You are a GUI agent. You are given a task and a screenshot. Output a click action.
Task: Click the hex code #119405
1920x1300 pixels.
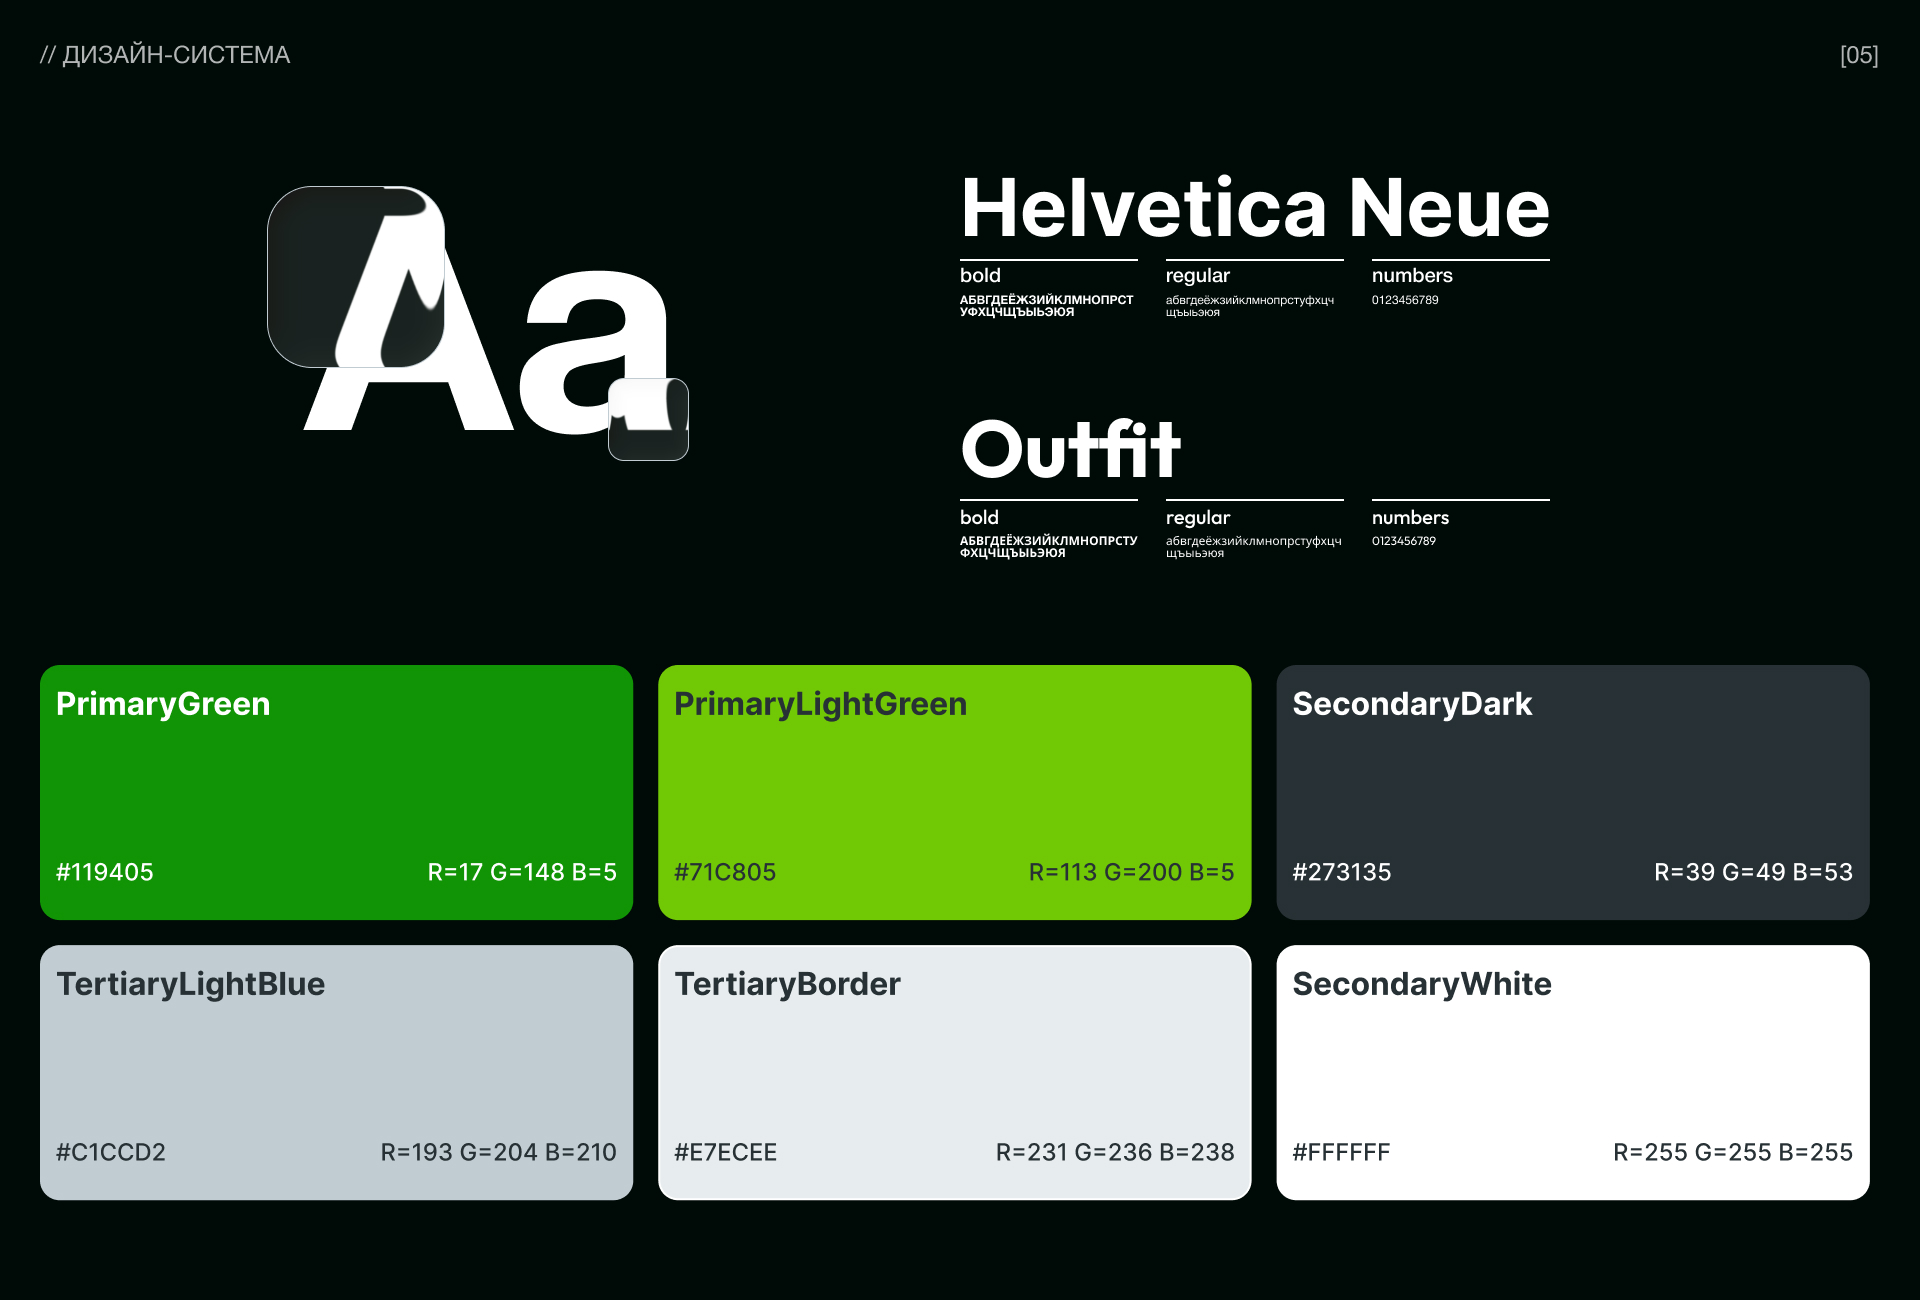pyautogui.click(x=105, y=872)
